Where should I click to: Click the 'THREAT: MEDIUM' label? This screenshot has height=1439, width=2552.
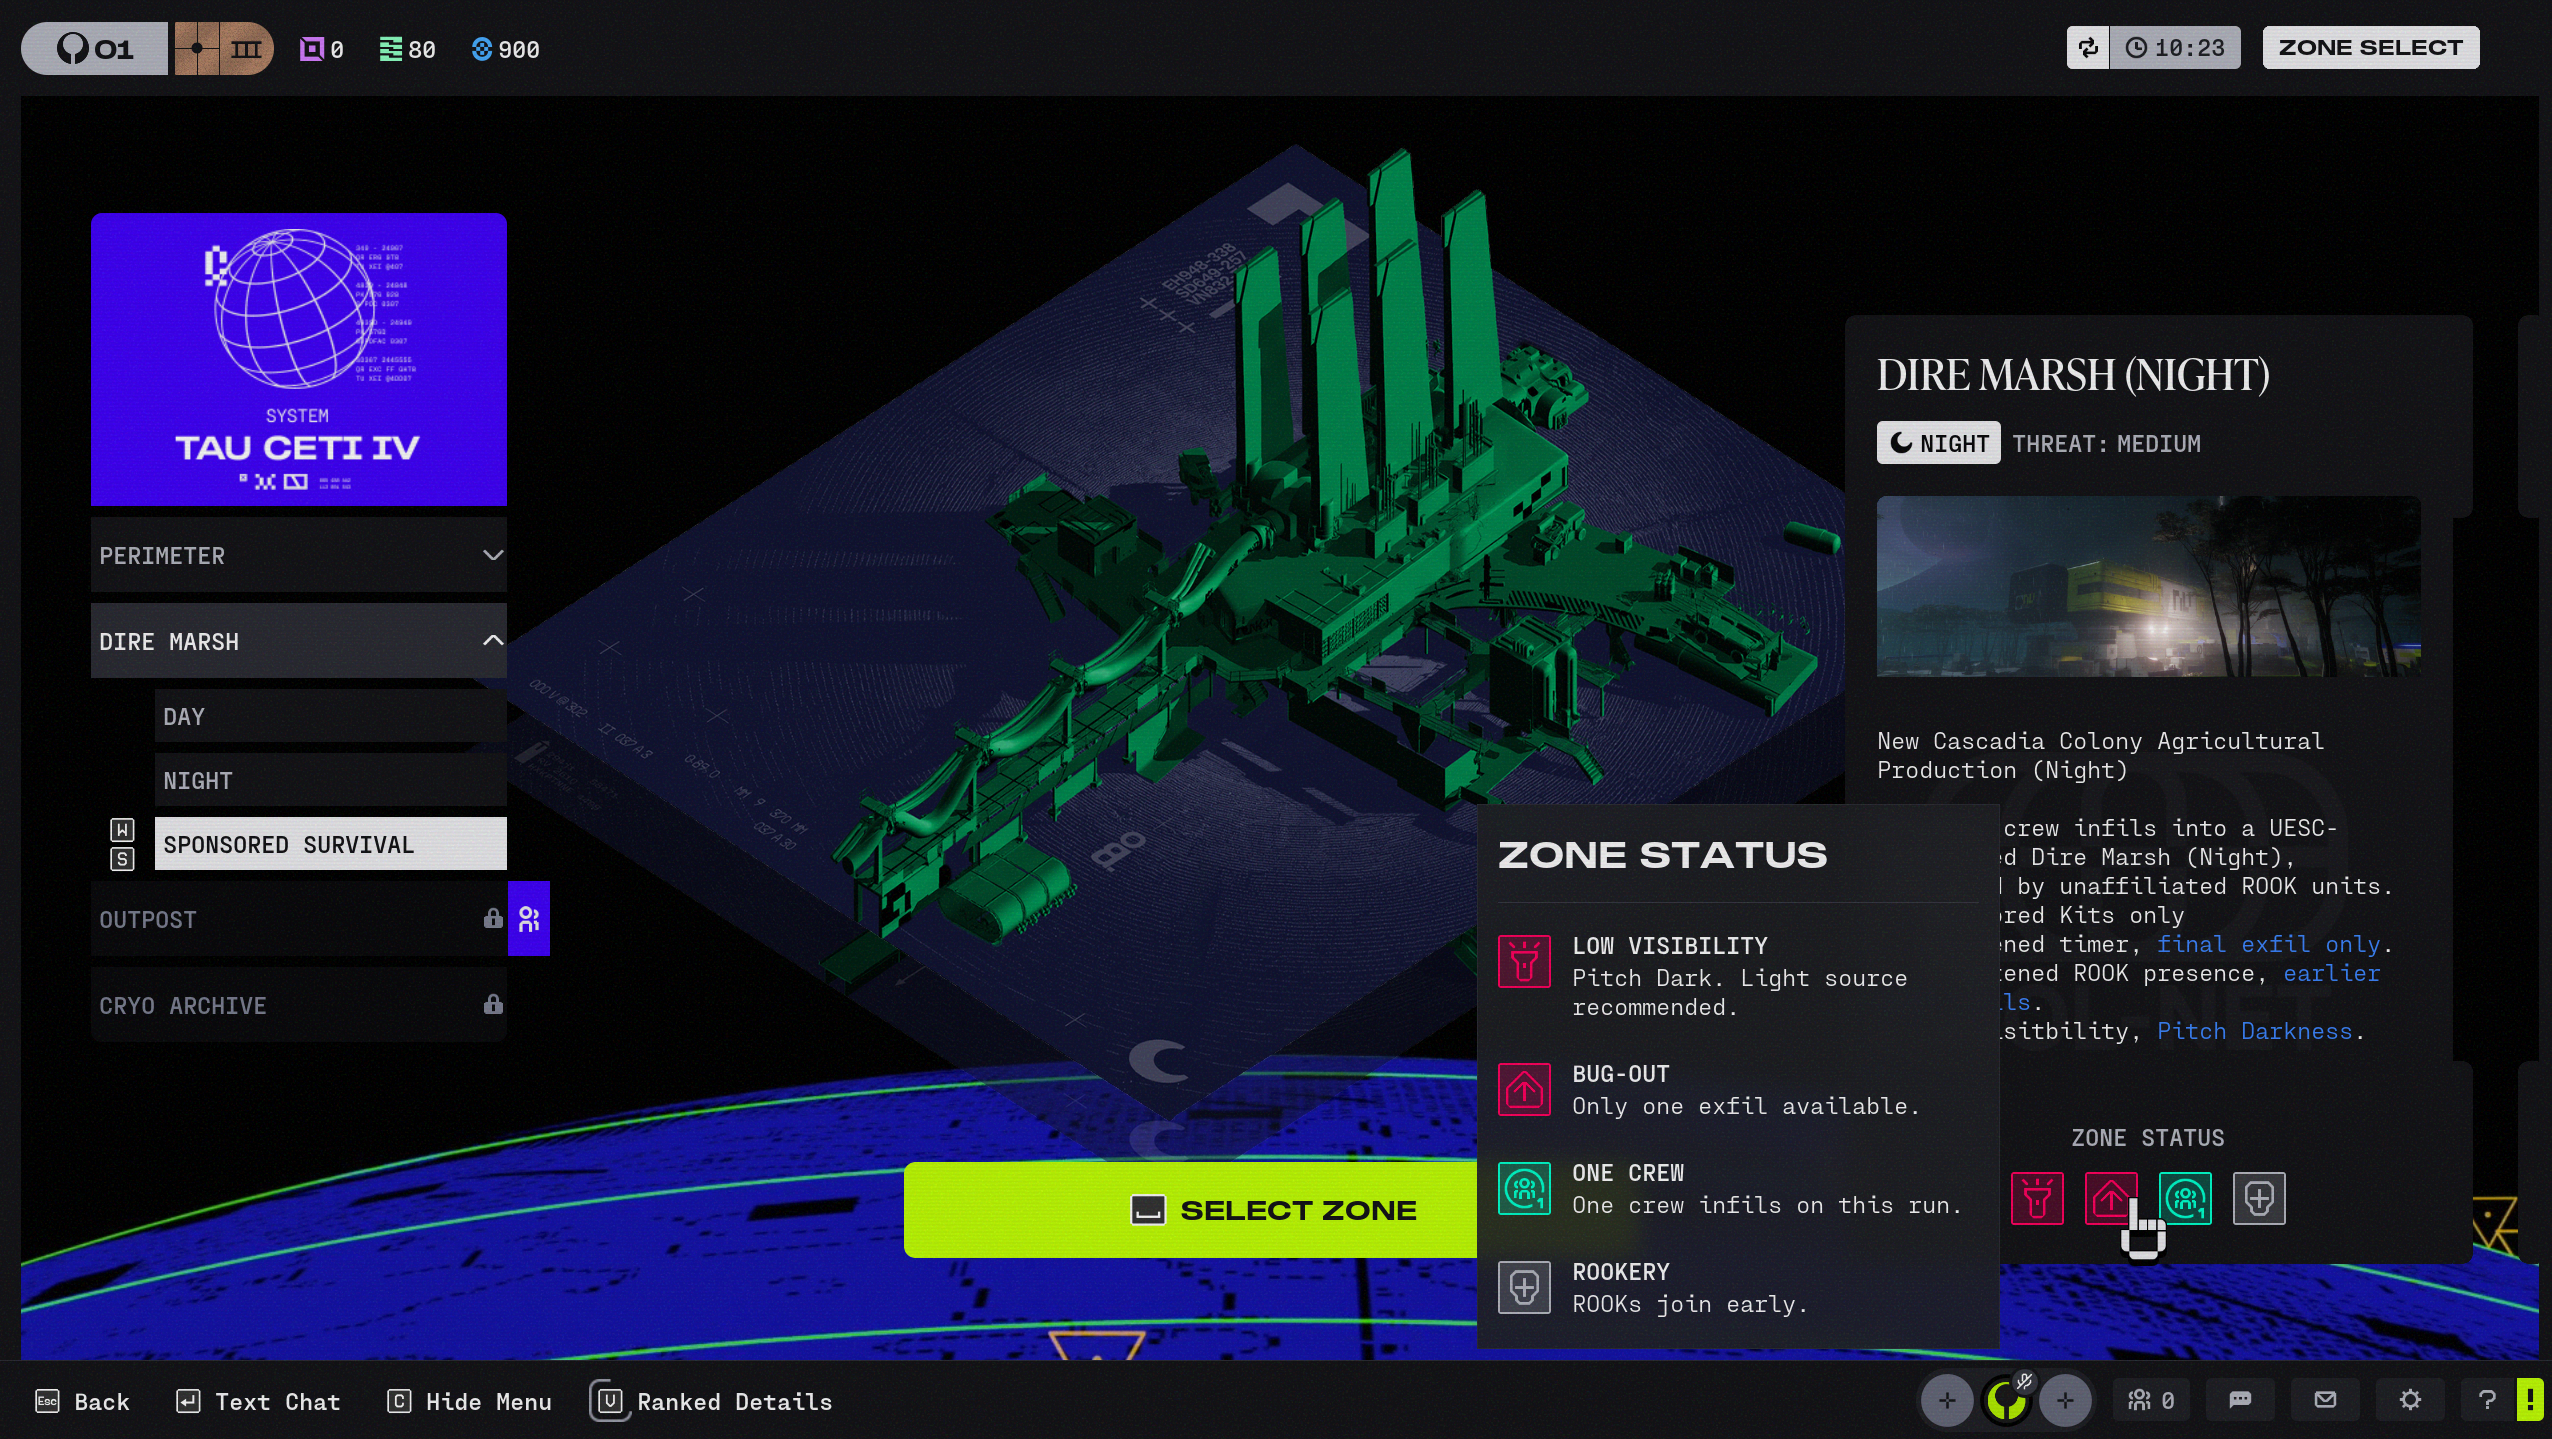[2106, 443]
